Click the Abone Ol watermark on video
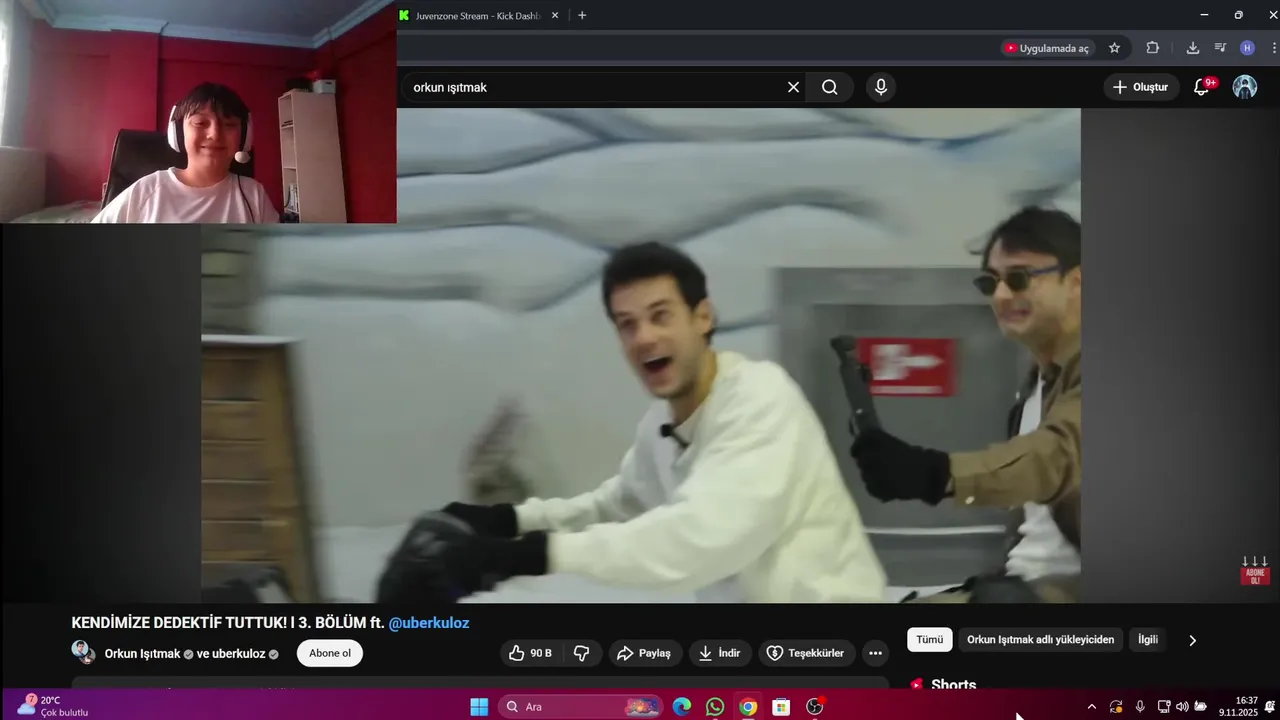This screenshot has height=720, width=1280. tap(1255, 571)
